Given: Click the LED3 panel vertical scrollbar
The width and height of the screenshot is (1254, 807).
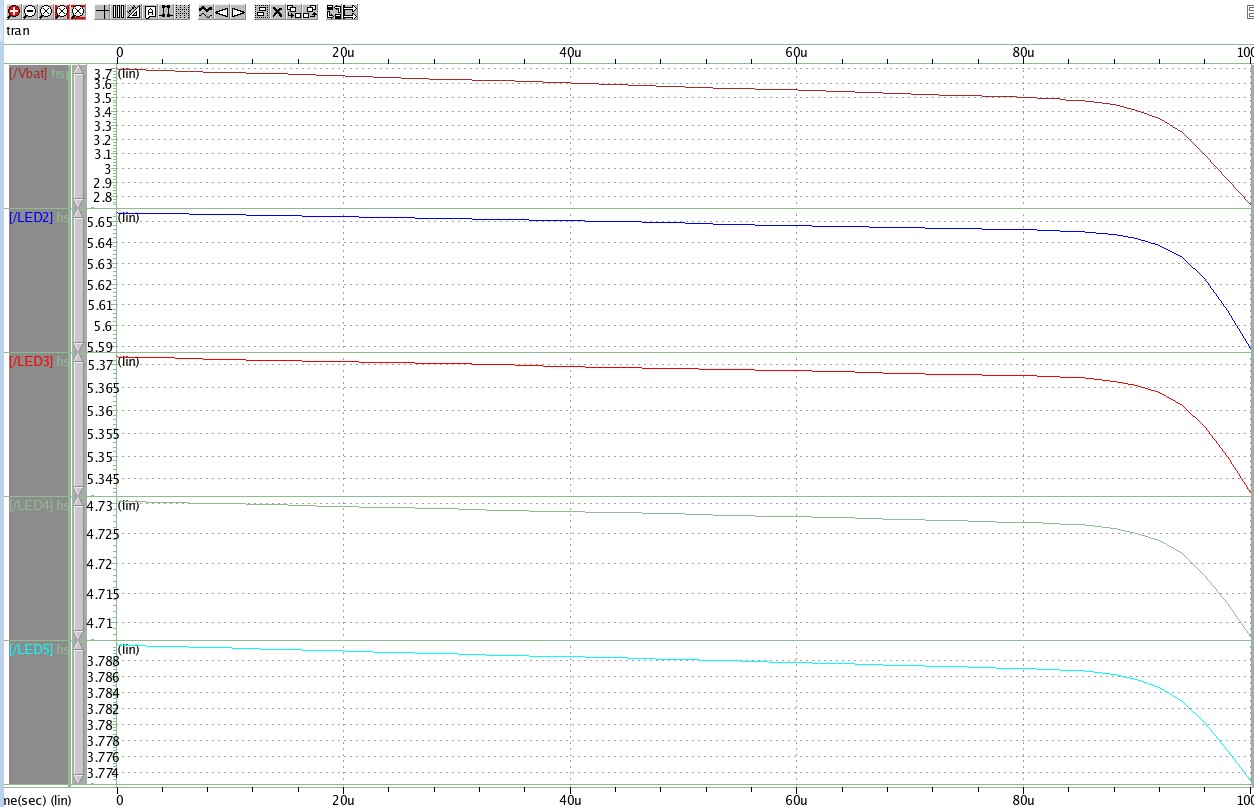Looking at the screenshot, I should tap(78, 423).
